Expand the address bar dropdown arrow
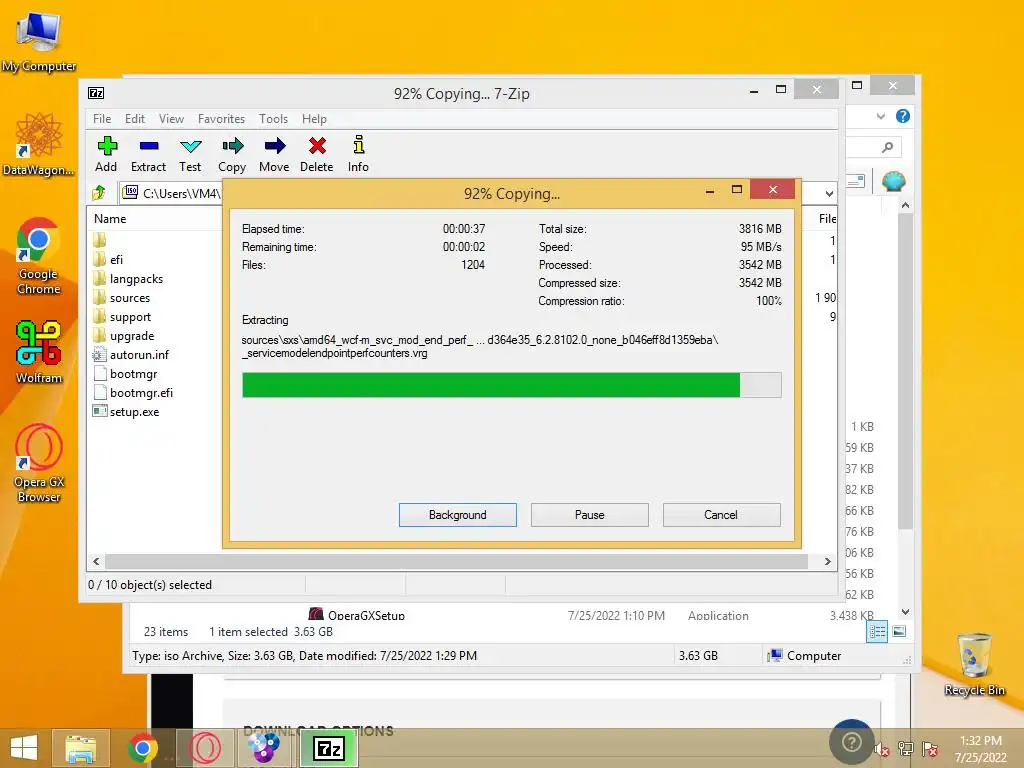 pyautogui.click(x=829, y=193)
